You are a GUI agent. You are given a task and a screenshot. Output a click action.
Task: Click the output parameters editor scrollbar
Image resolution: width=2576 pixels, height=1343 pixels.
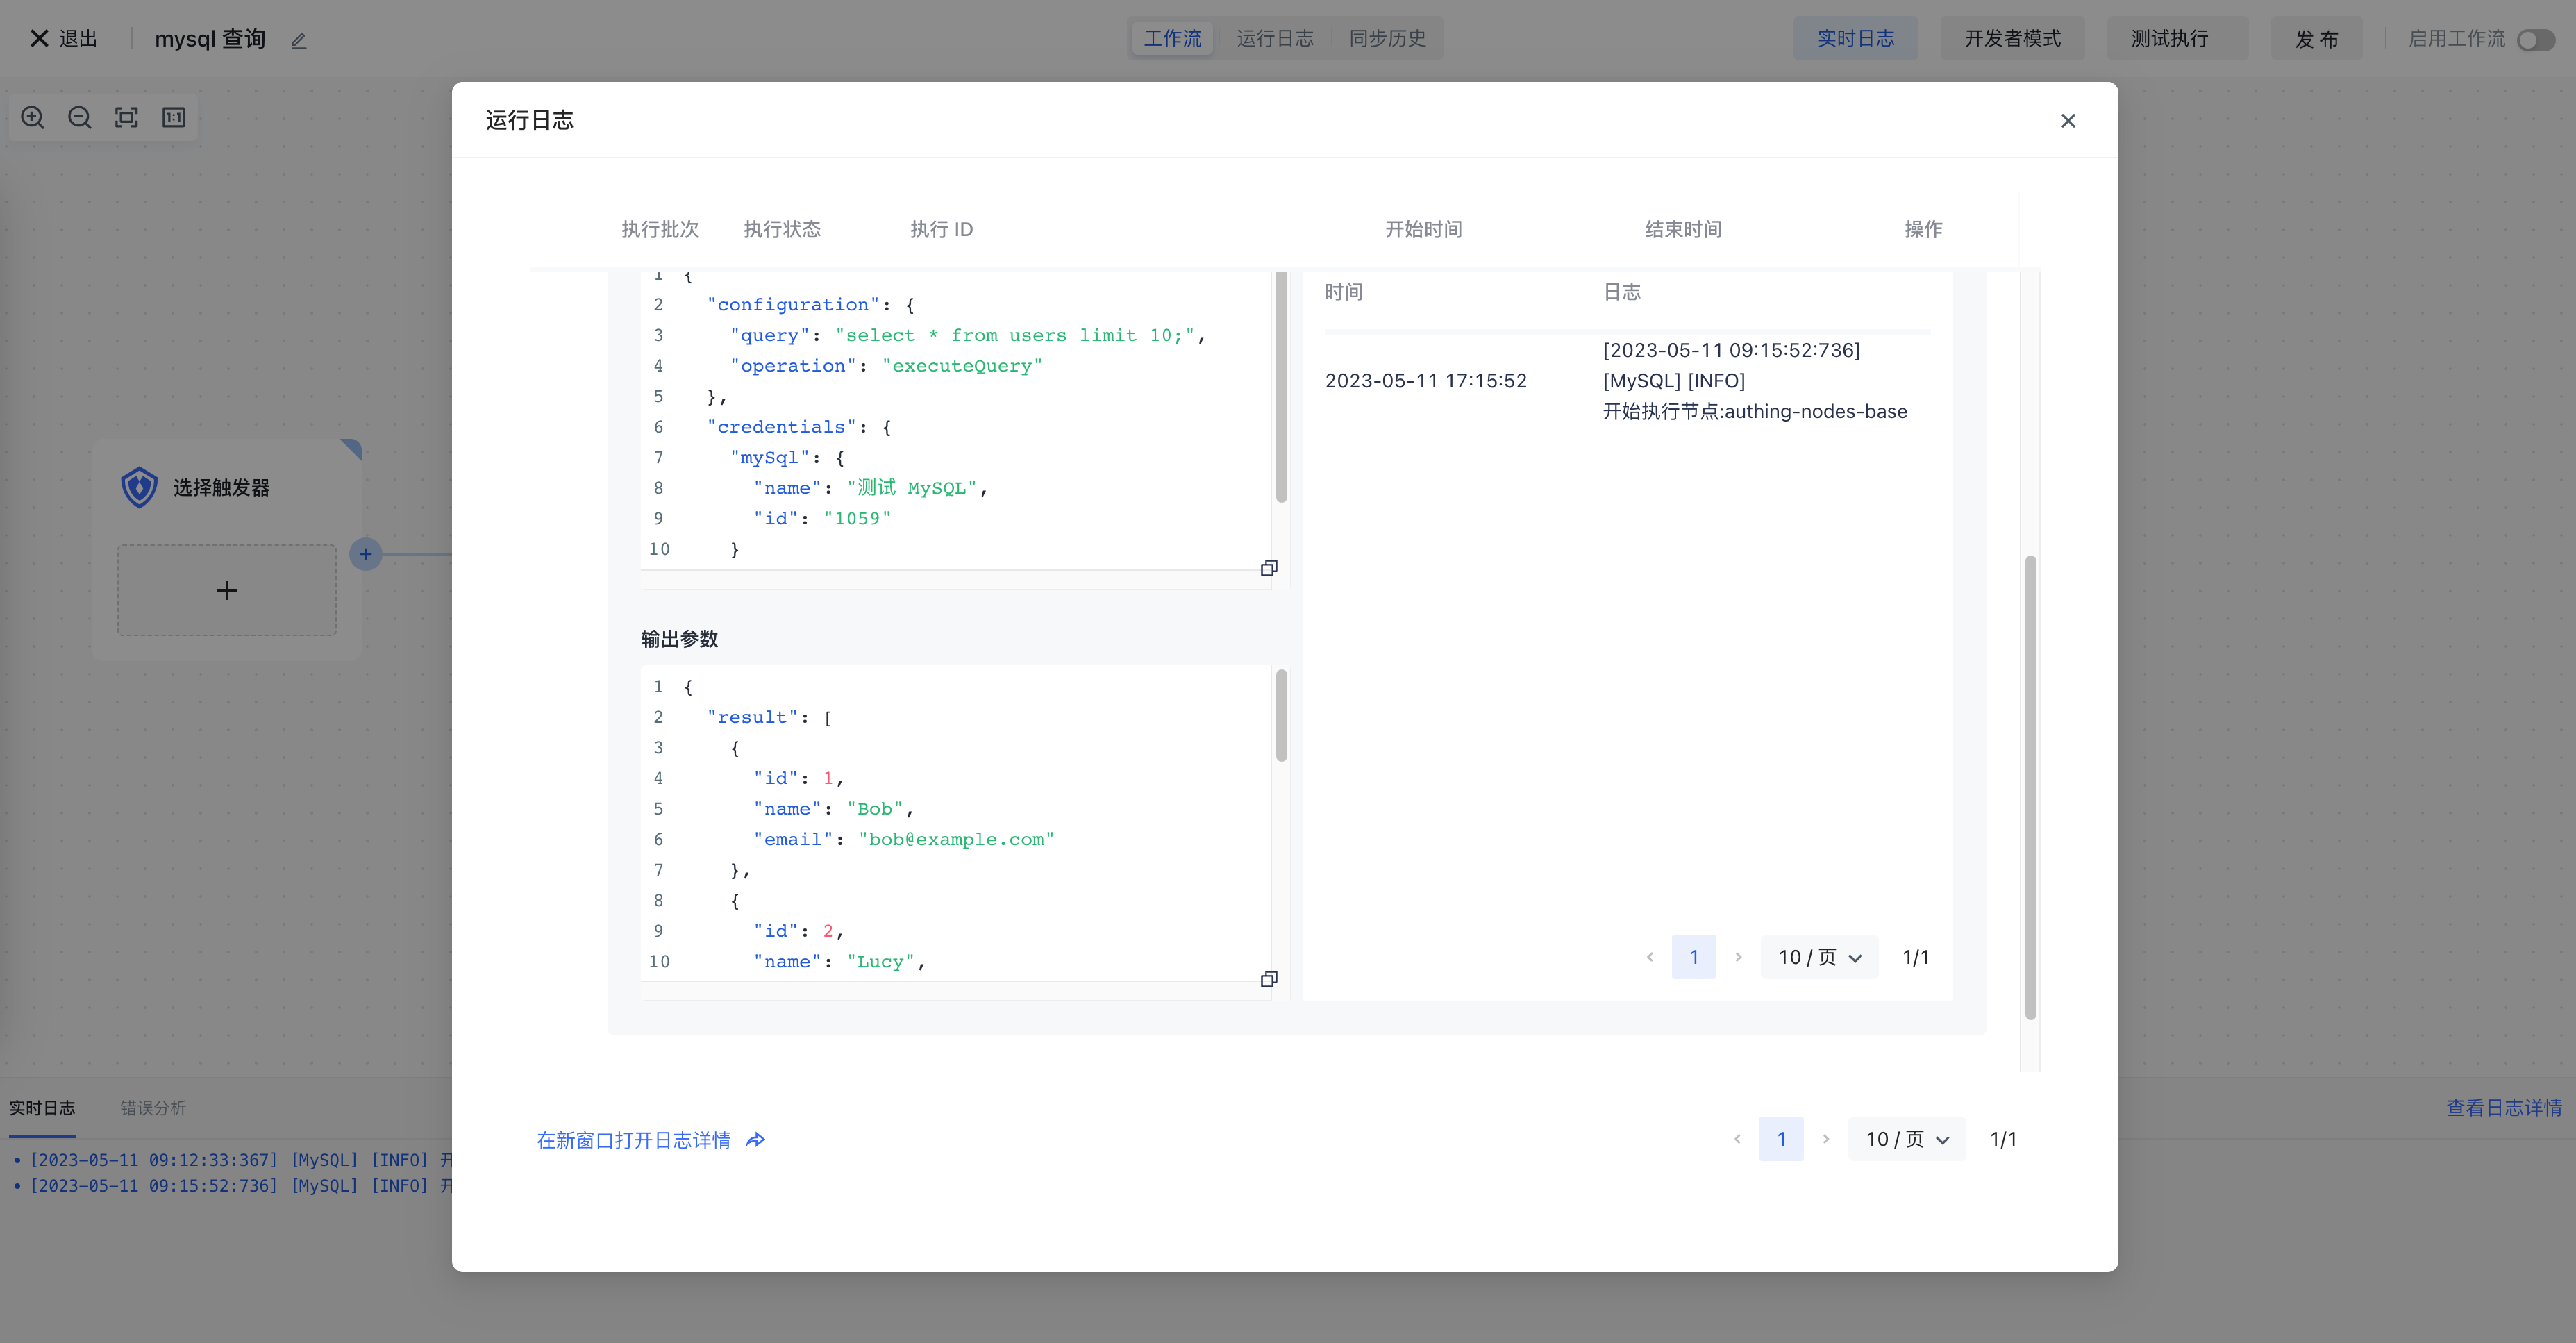coord(1281,716)
